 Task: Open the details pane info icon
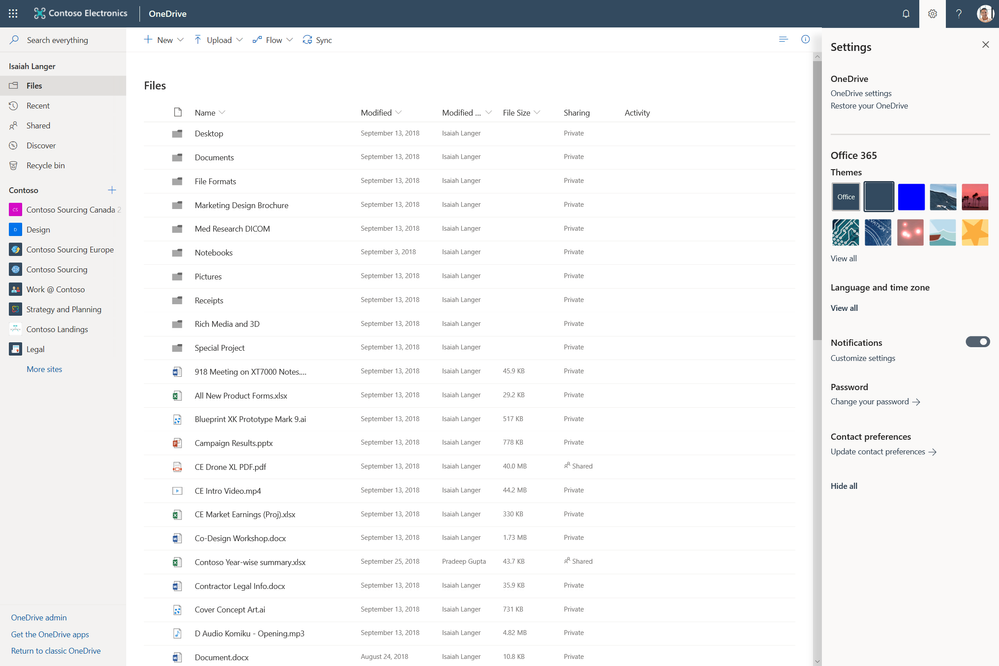[805, 40]
